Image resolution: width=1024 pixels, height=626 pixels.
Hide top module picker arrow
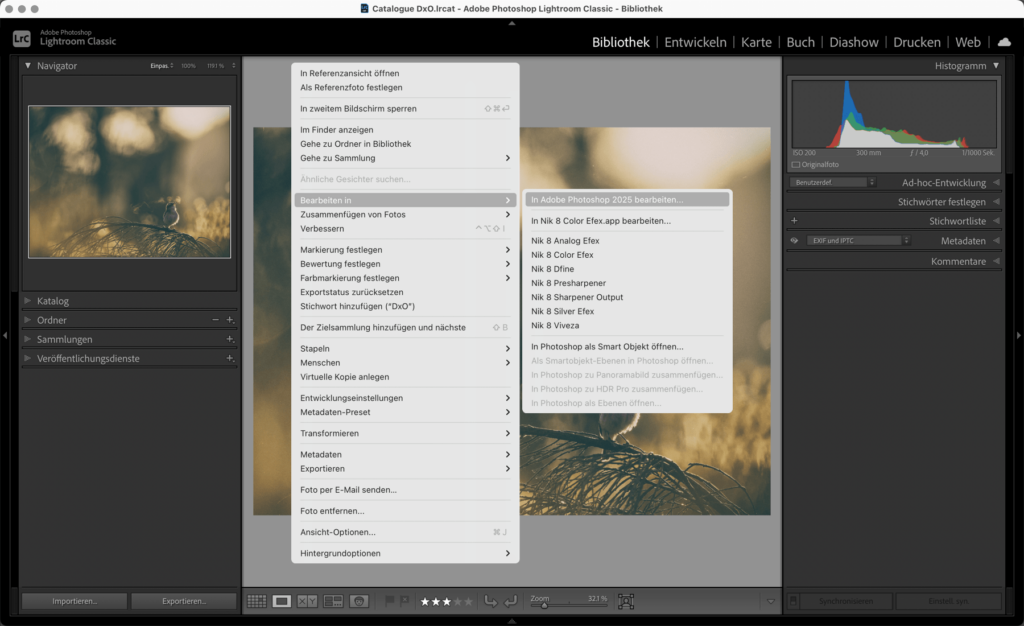(x=512, y=23)
